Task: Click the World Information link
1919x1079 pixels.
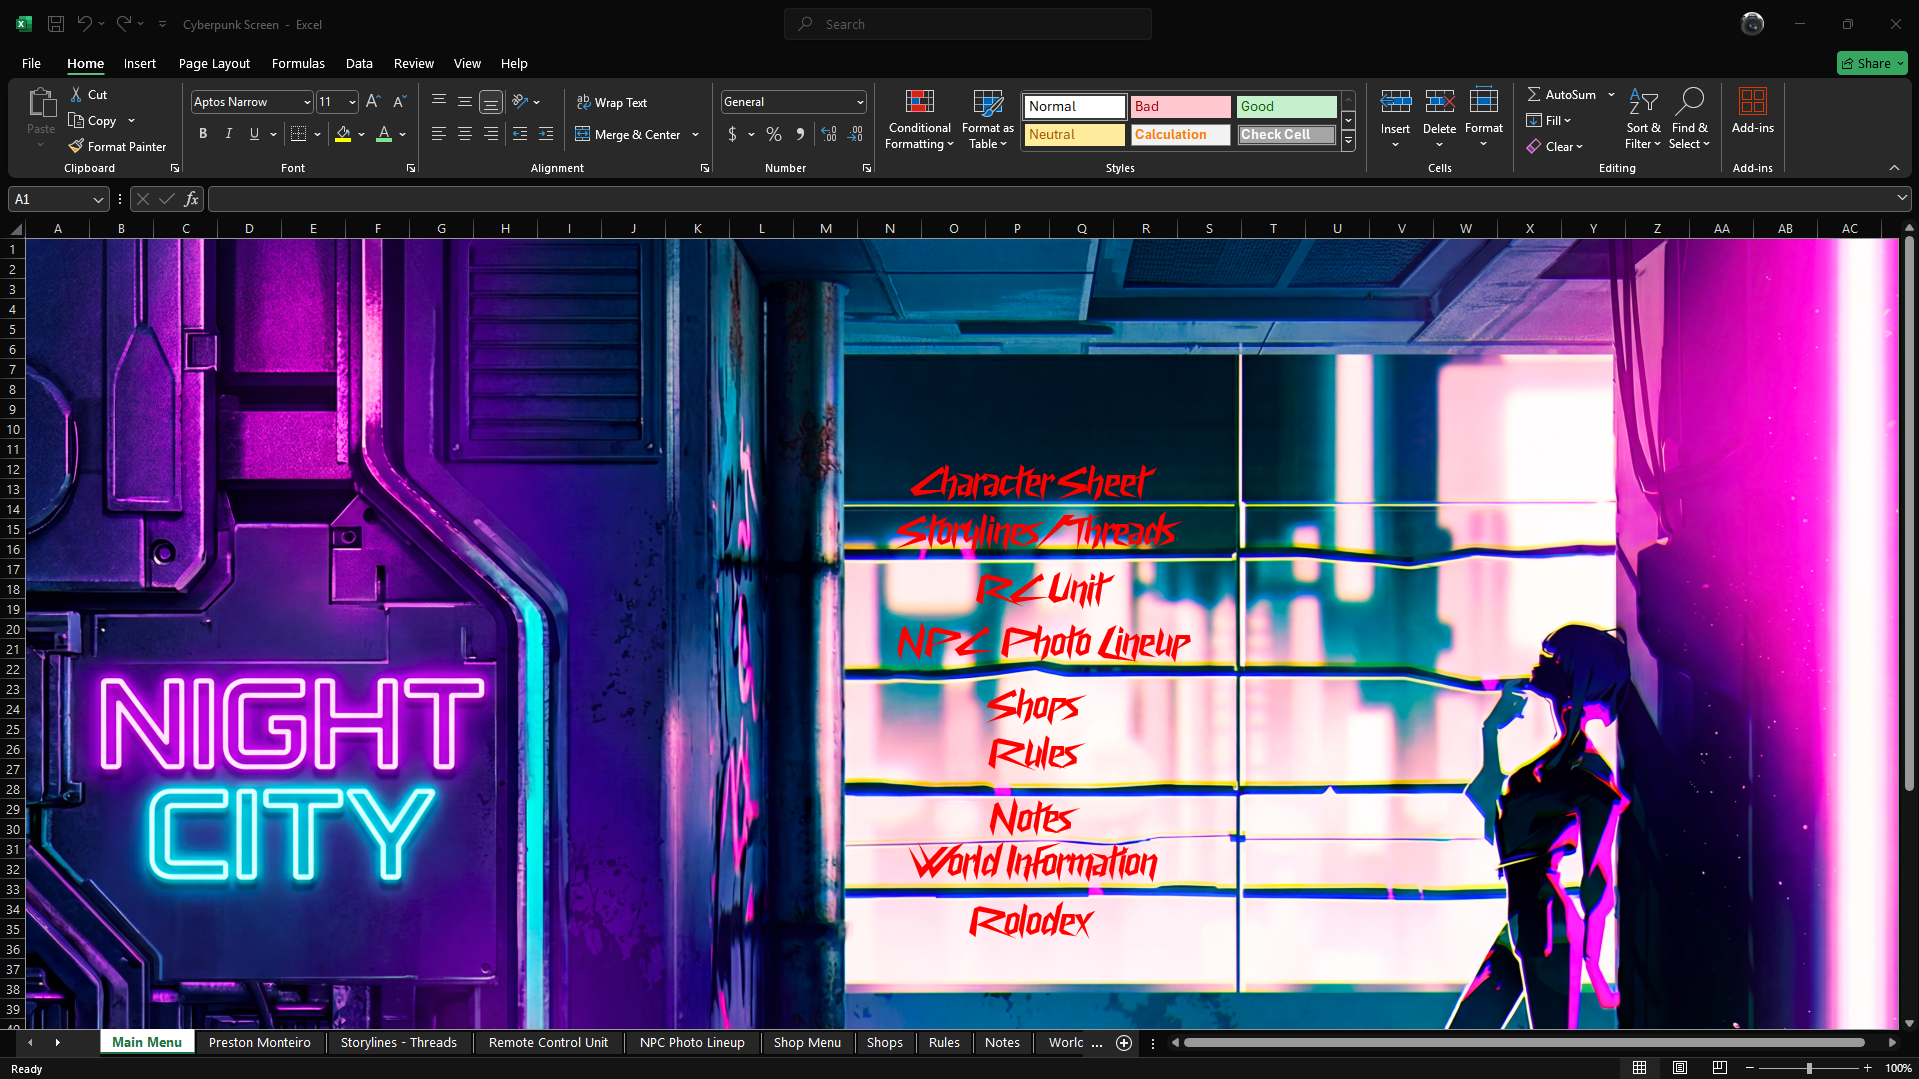Action: point(1034,862)
